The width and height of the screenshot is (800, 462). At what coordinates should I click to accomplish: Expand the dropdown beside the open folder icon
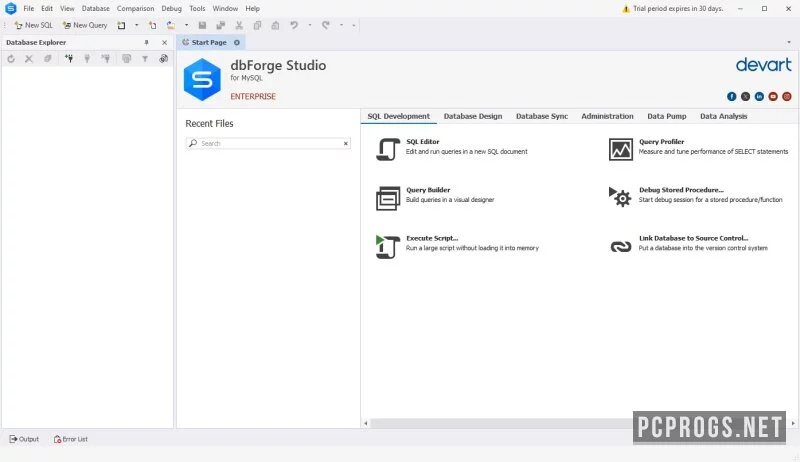(186, 25)
